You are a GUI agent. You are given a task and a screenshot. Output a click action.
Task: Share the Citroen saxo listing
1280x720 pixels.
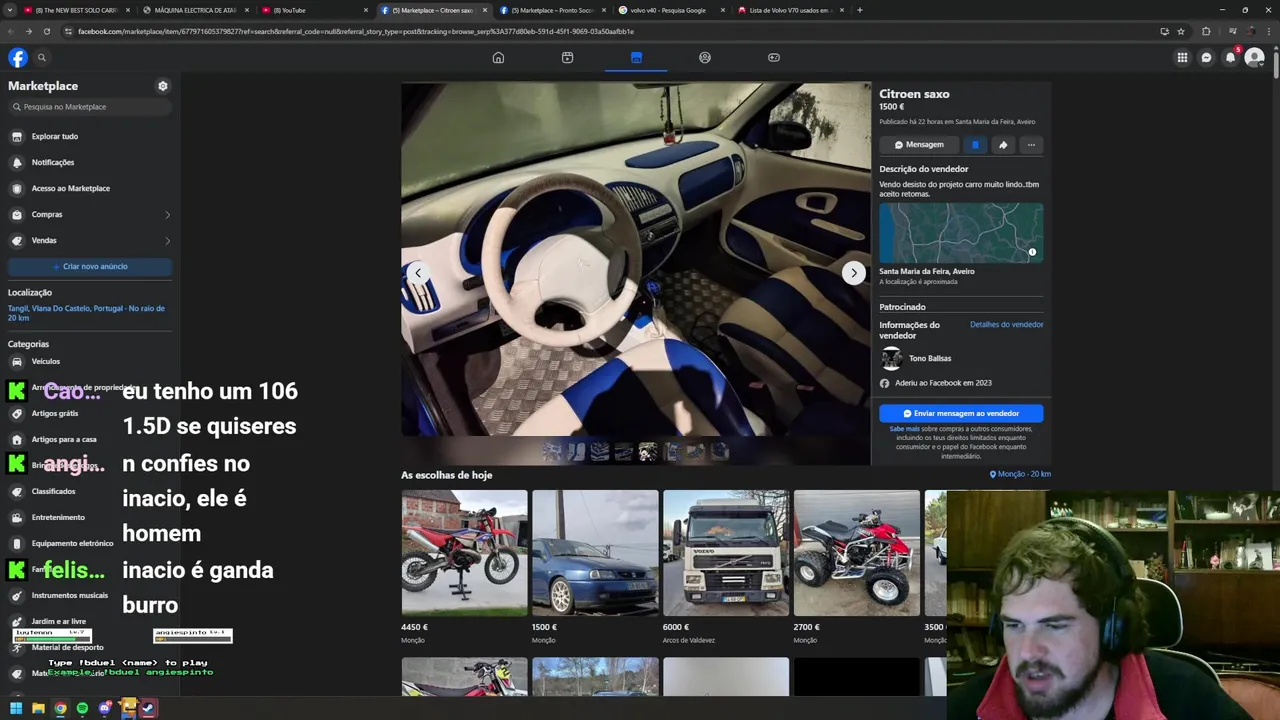coord(1003,145)
